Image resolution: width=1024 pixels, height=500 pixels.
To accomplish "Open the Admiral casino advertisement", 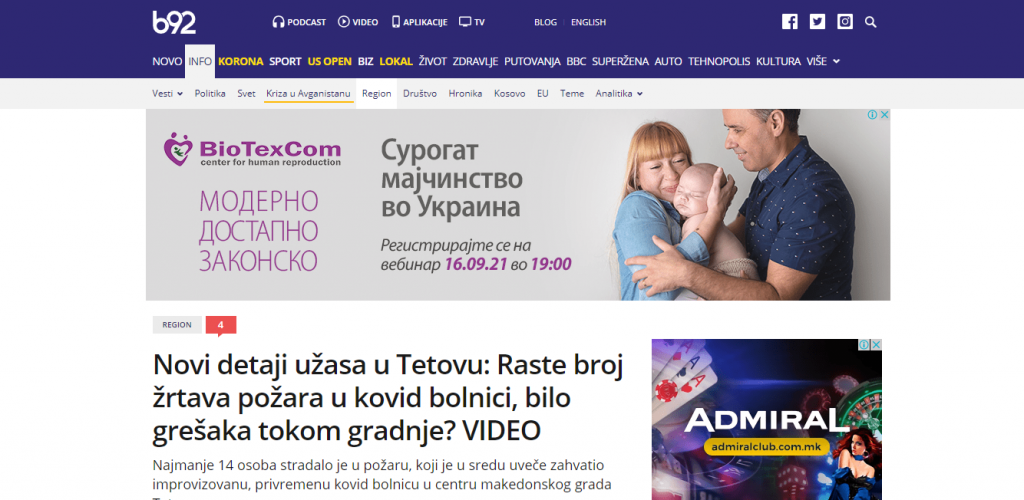I will (x=767, y=419).
